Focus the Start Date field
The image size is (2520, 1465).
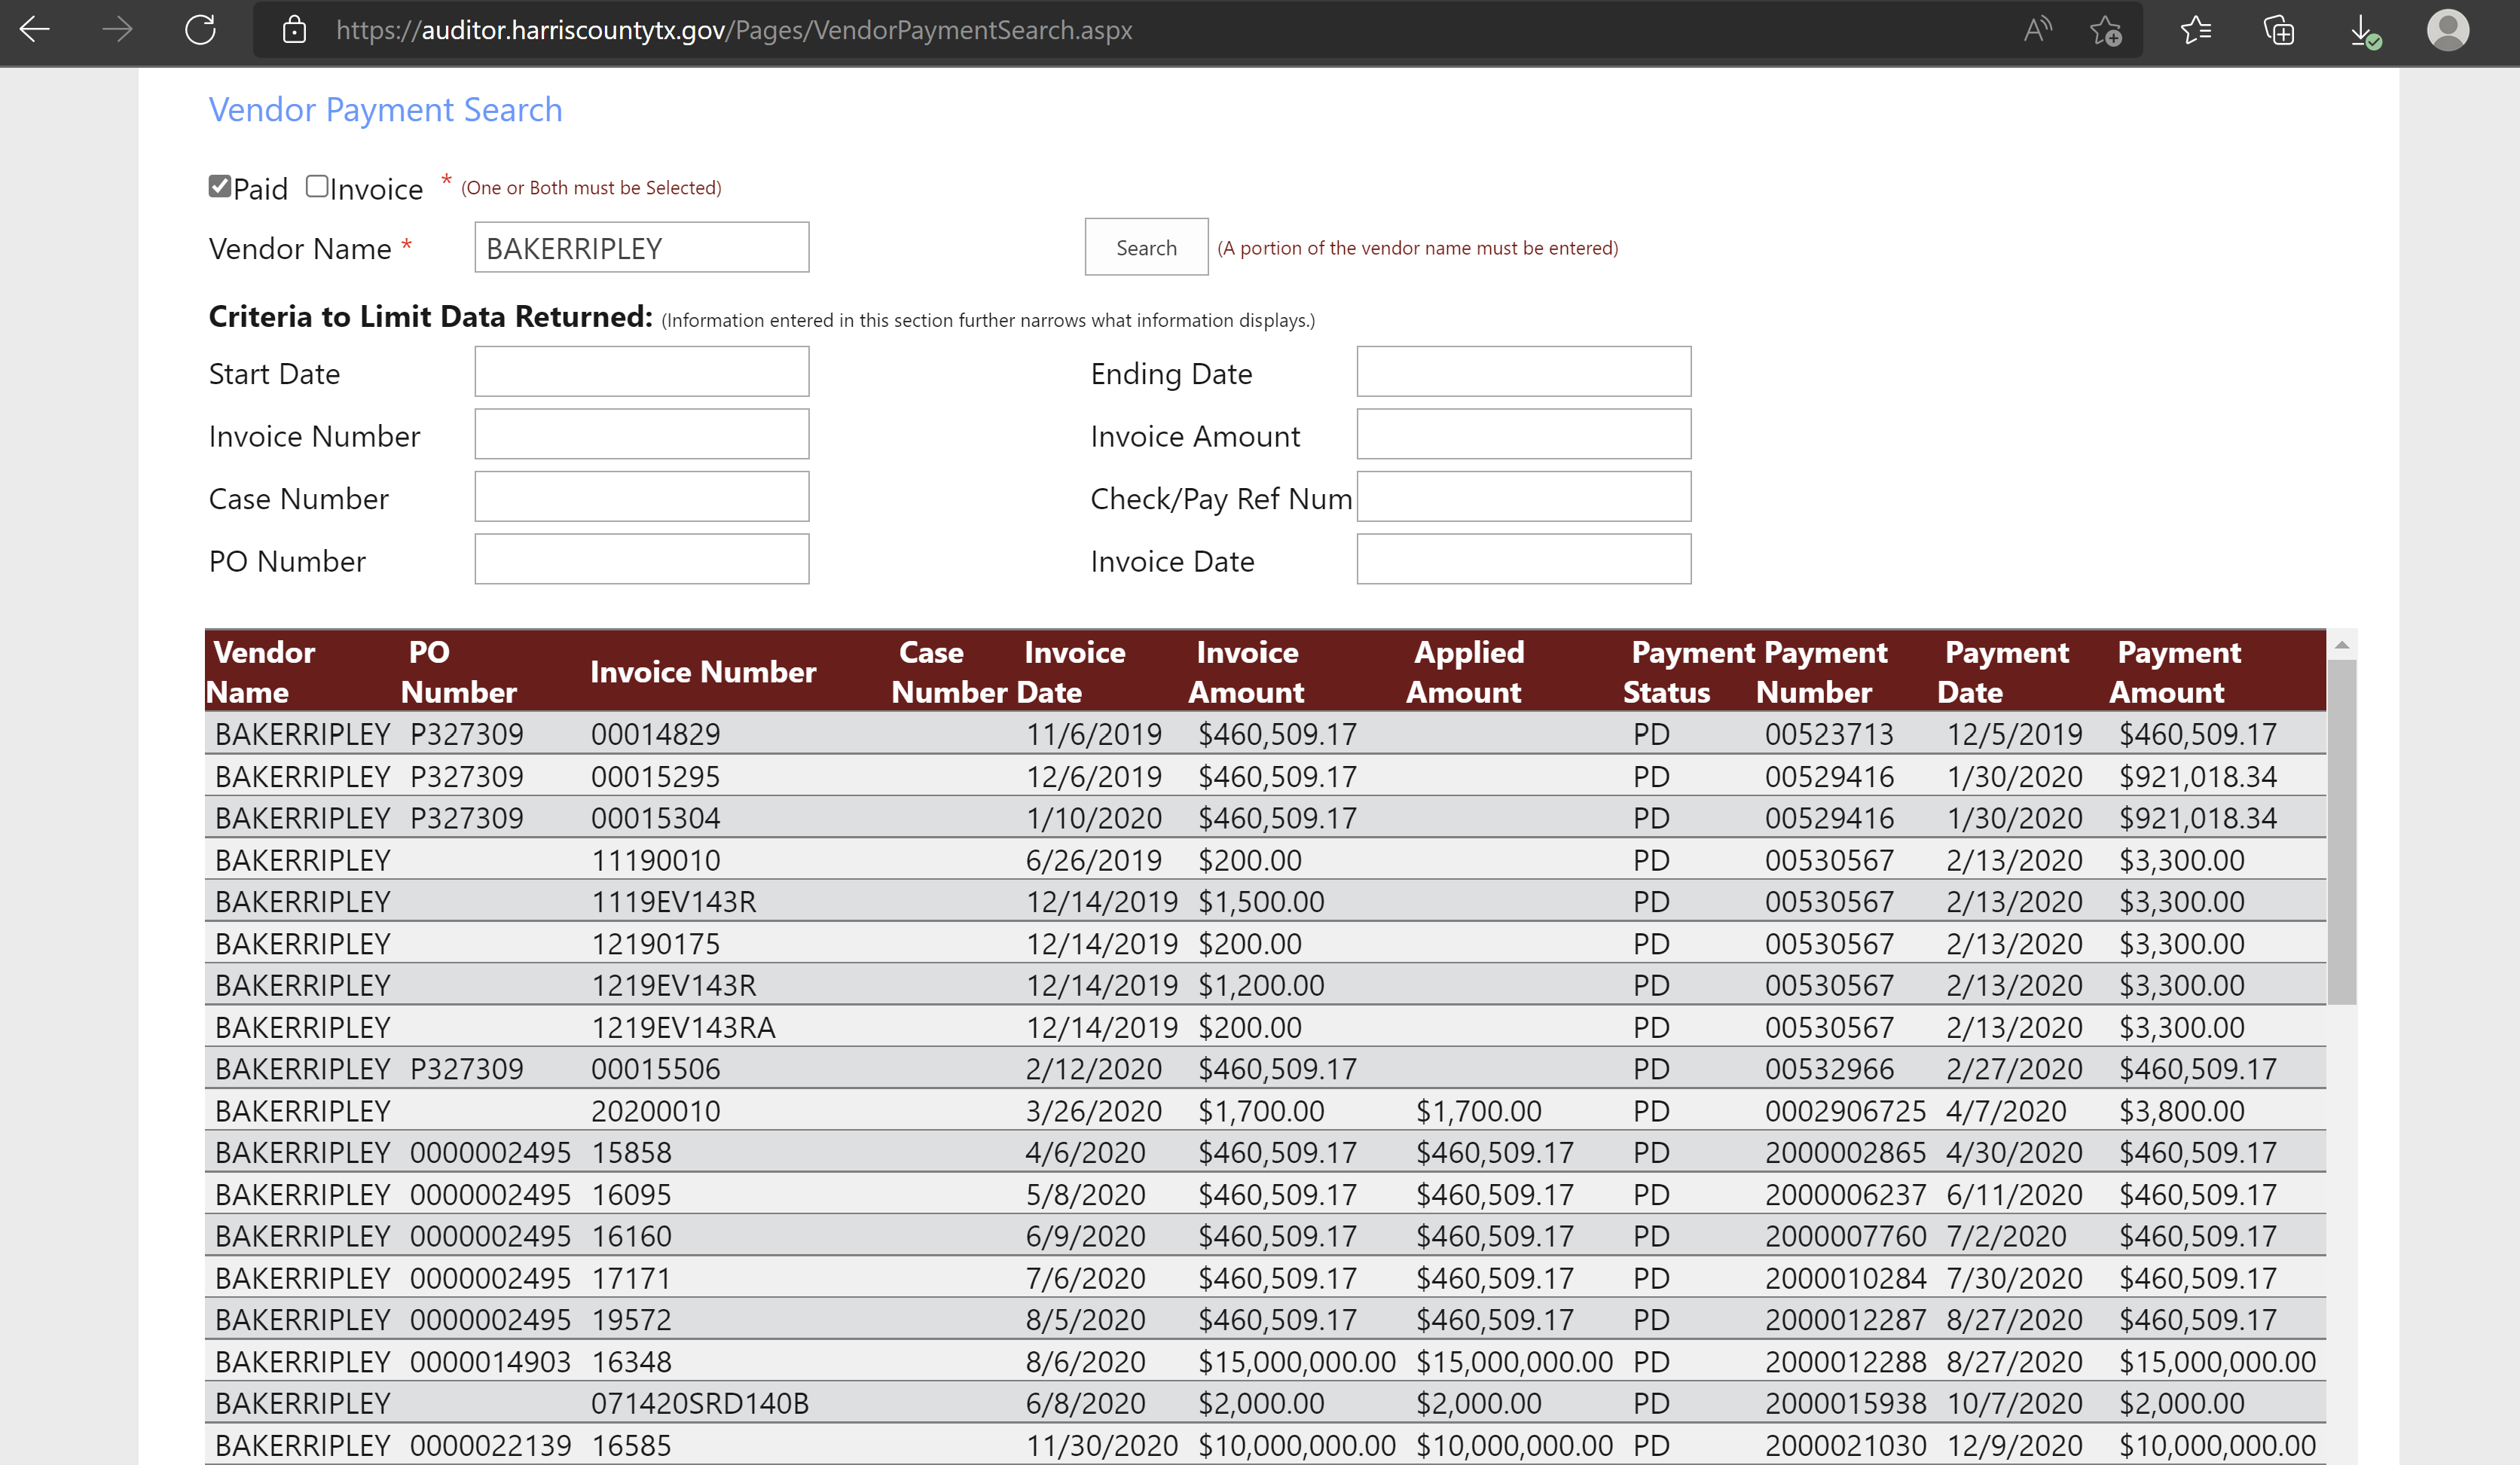[641, 372]
